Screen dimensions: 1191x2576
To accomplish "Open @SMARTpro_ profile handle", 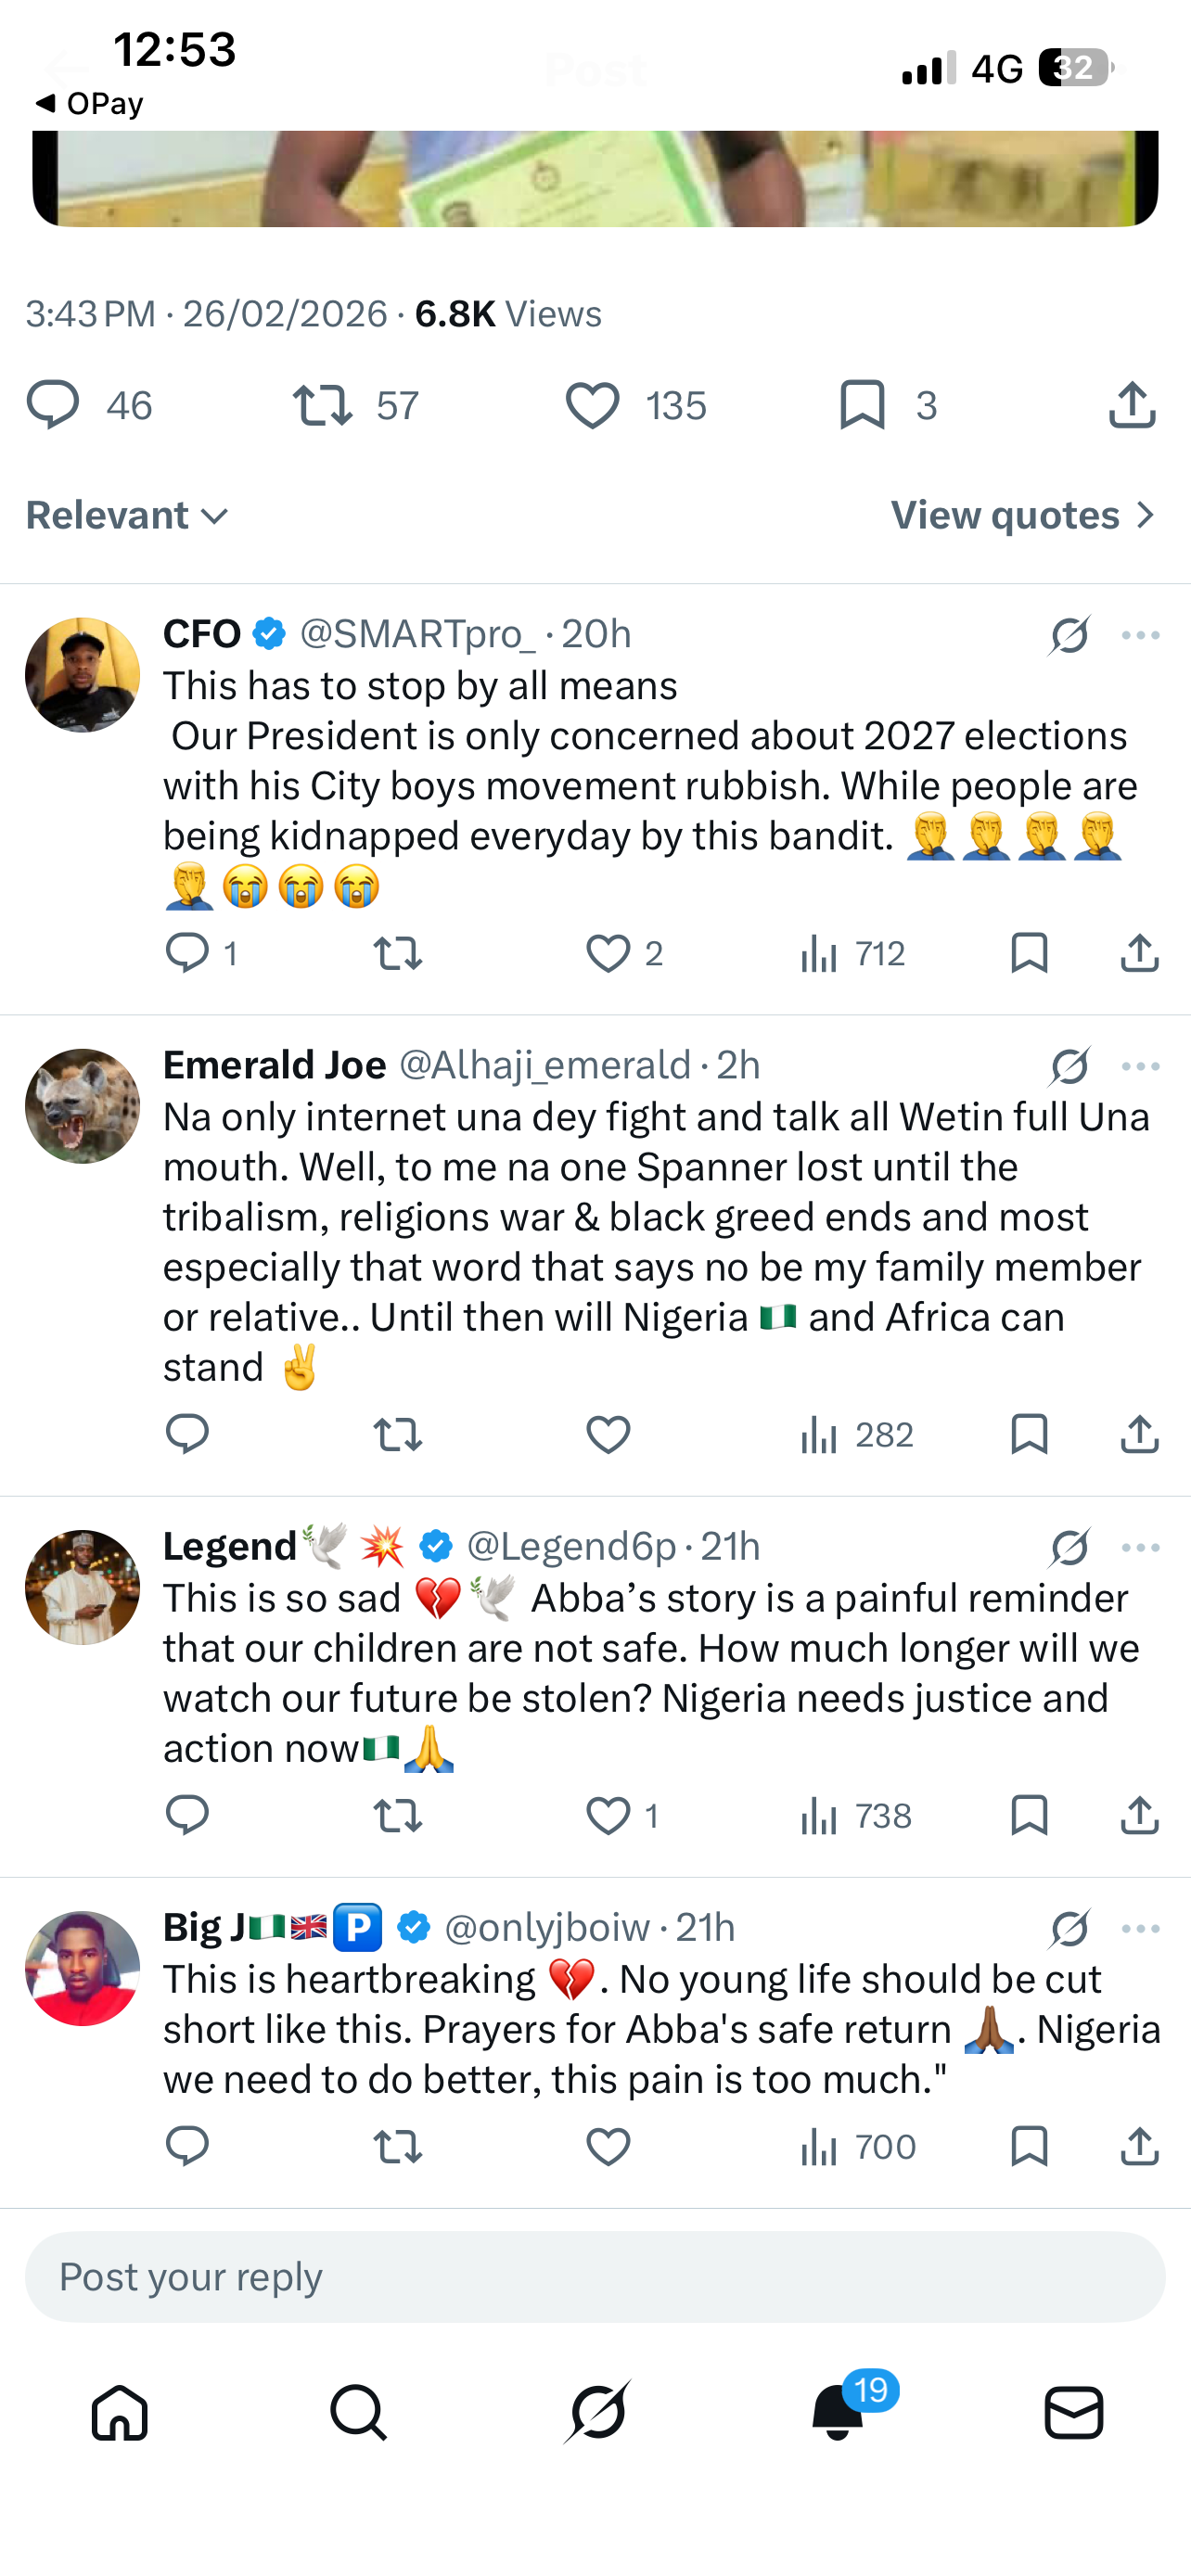I will click(x=418, y=634).
